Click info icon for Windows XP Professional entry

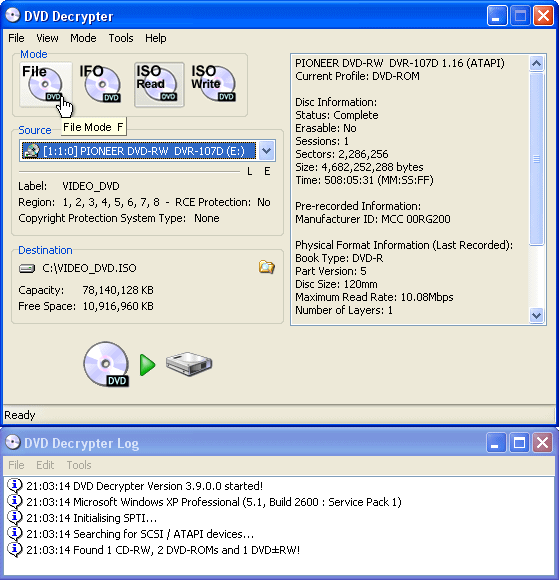coord(15,502)
